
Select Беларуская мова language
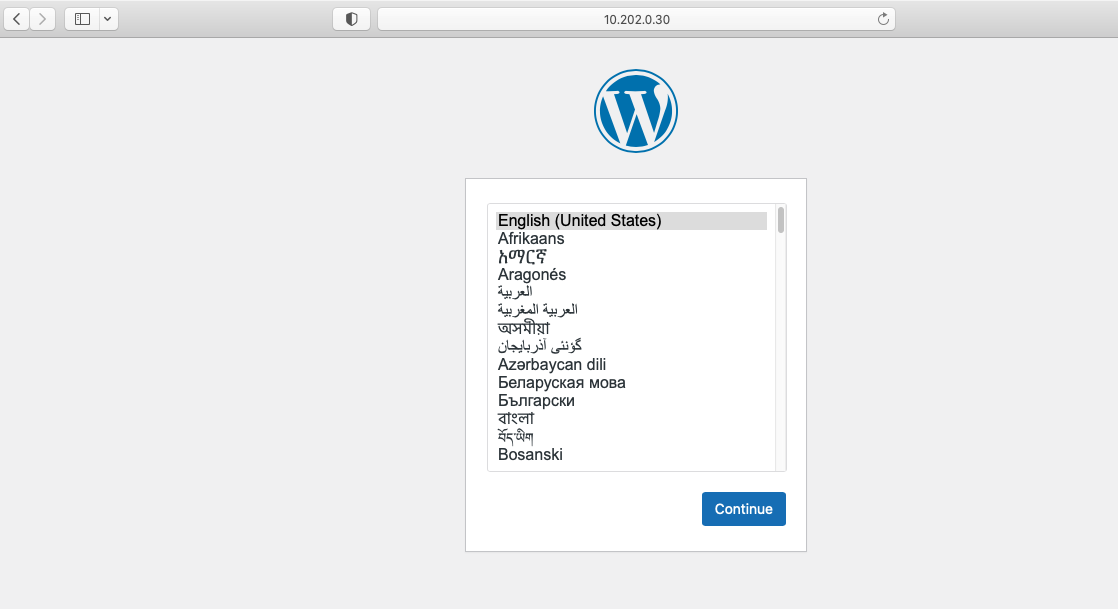point(631,382)
